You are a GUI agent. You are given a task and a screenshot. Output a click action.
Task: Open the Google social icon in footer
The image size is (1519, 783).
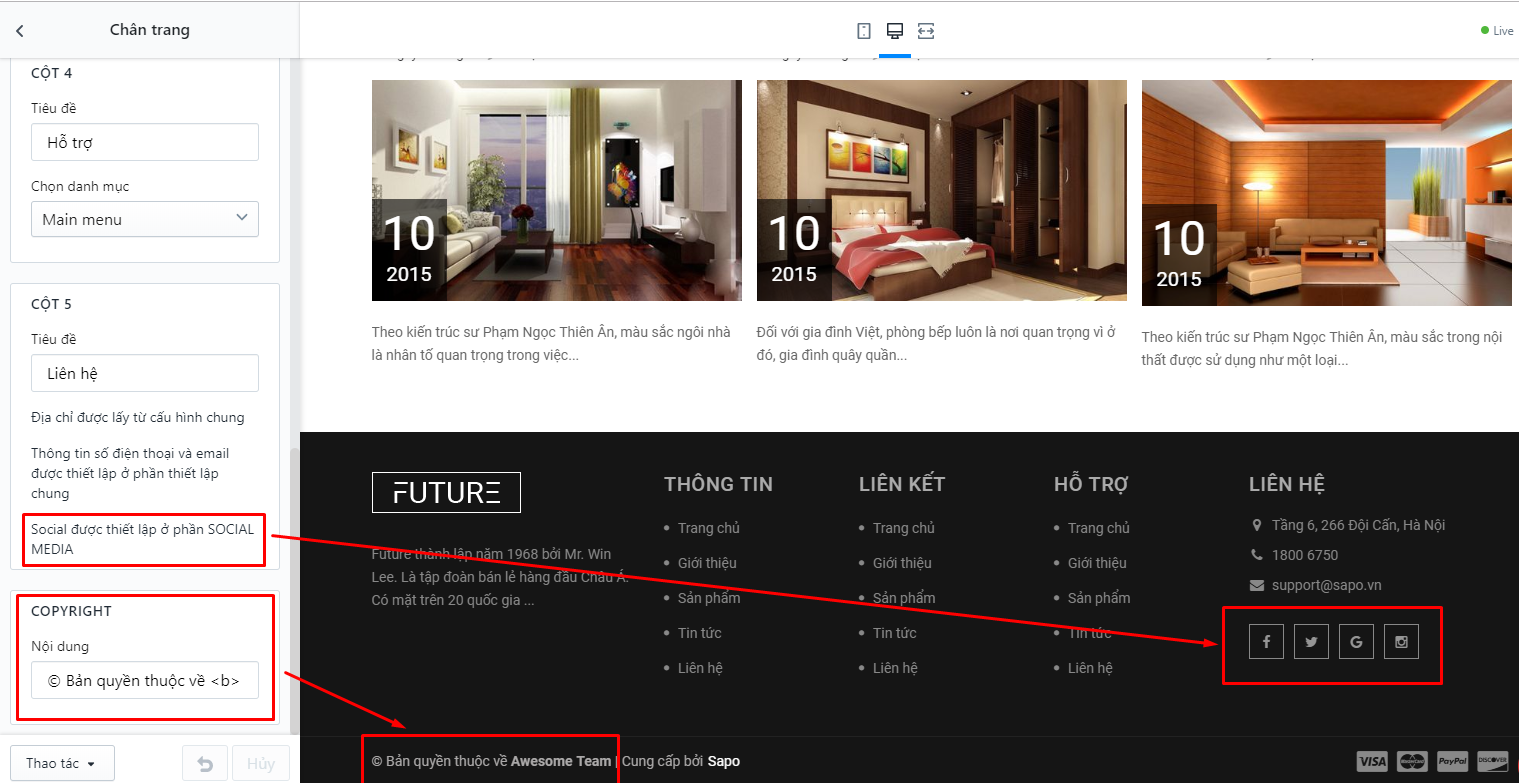coord(1356,642)
